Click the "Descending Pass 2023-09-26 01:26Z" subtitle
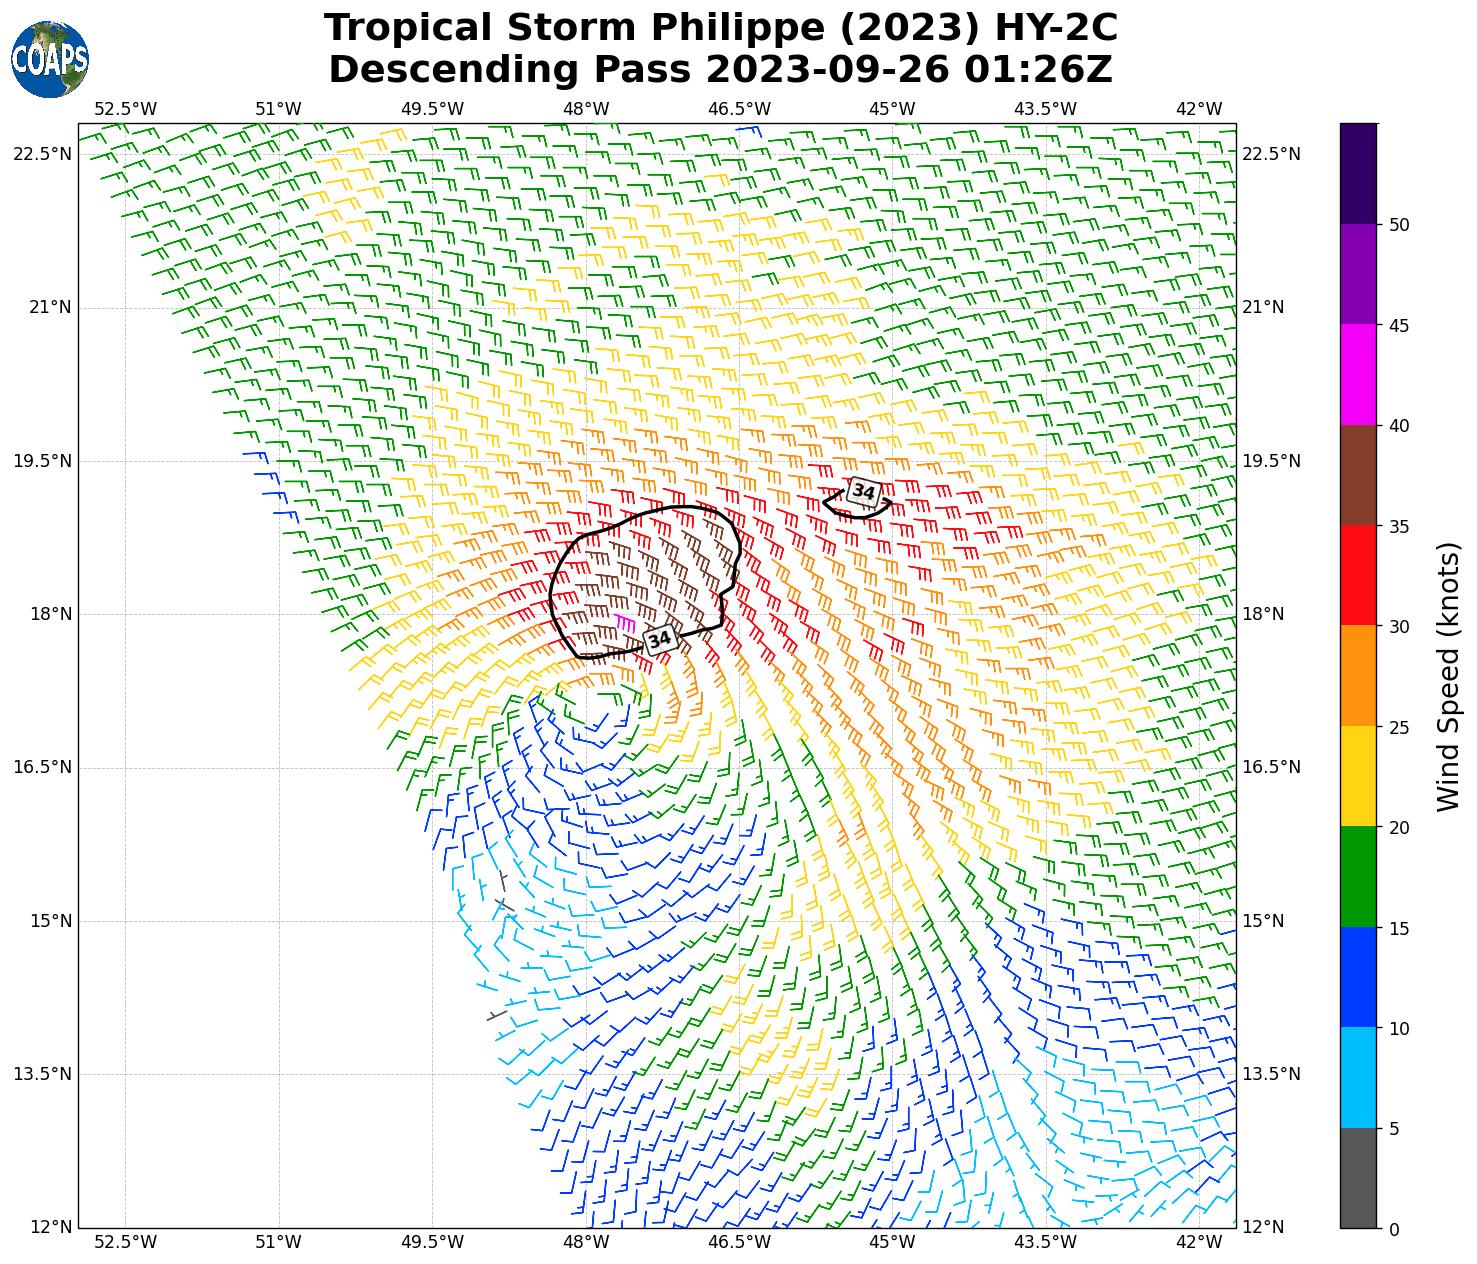This screenshot has height=1264, width=1477. coord(720,70)
